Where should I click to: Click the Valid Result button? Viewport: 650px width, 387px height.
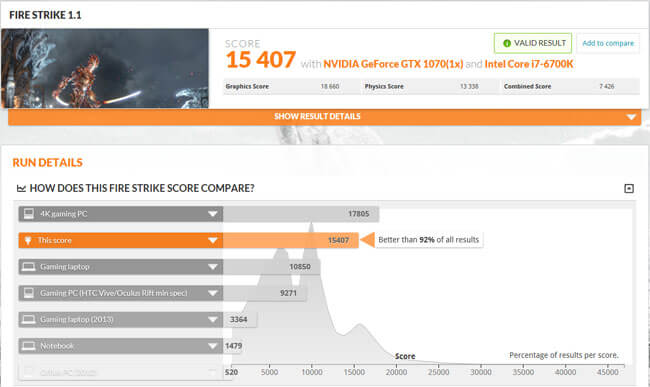[533, 43]
